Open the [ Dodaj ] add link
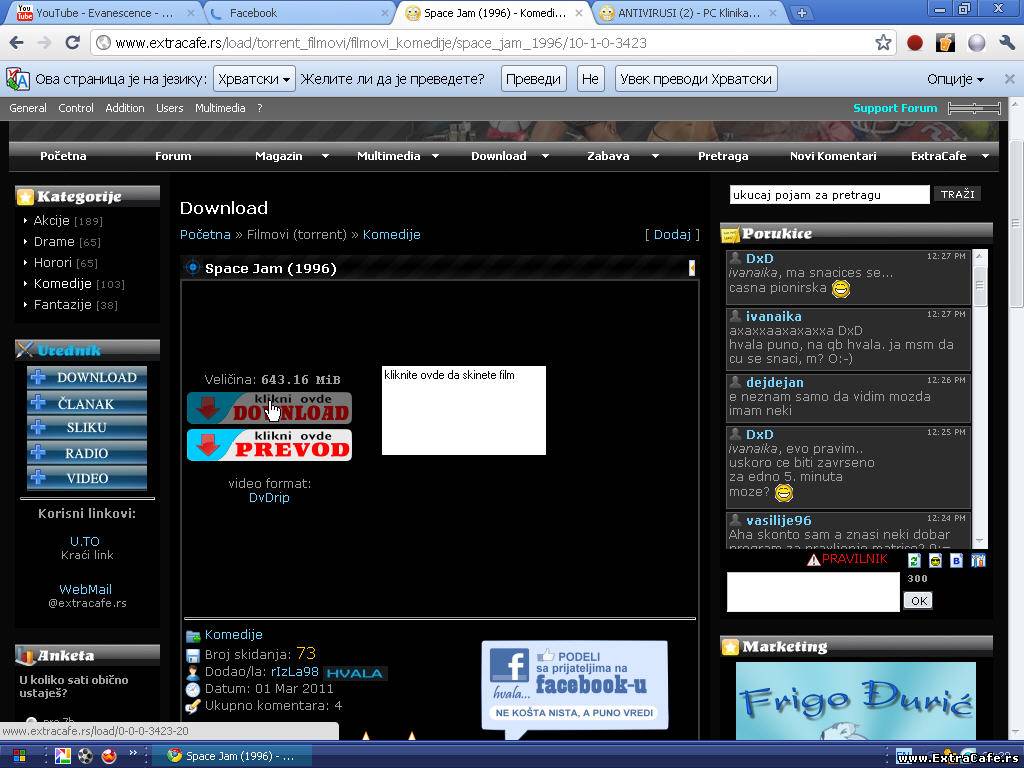This screenshot has width=1024, height=768. click(x=672, y=234)
